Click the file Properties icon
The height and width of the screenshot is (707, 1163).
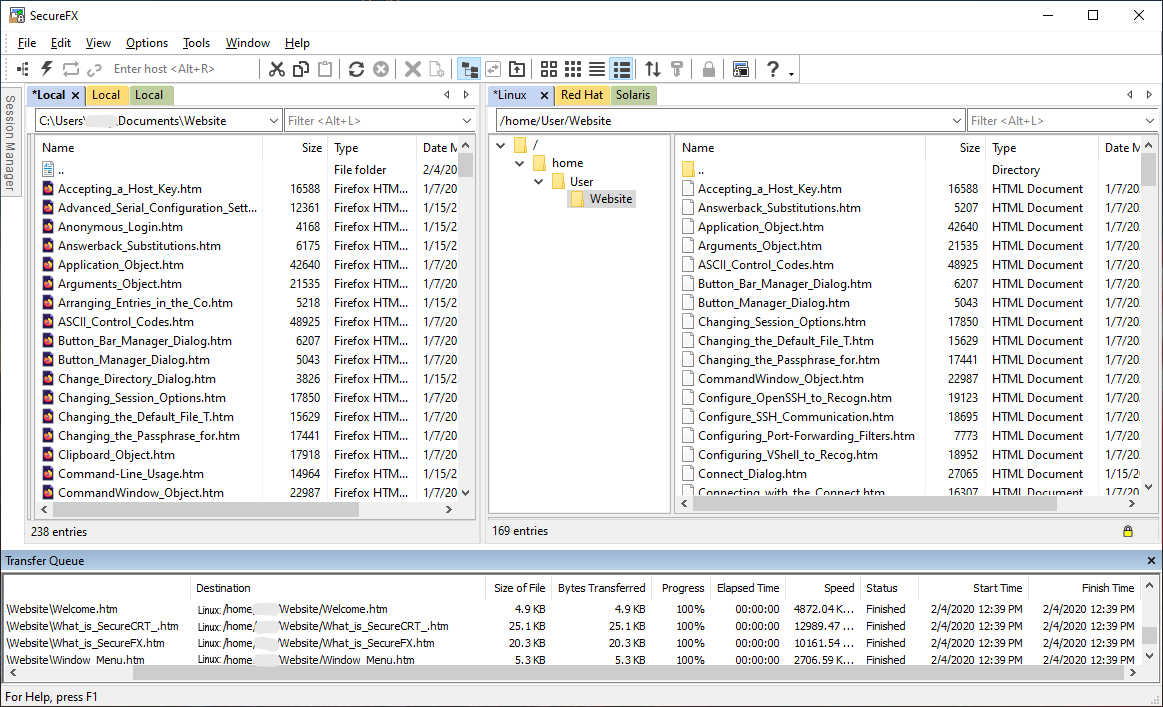(x=437, y=69)
